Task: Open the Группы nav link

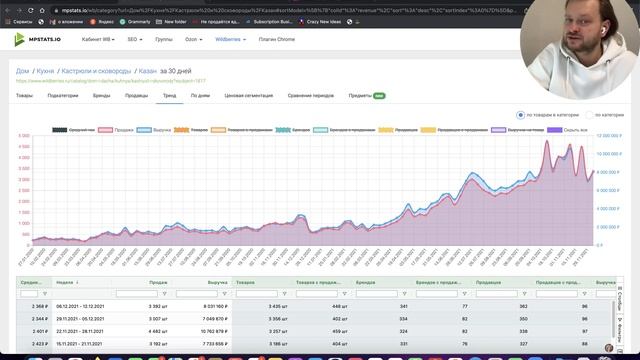Action: pyautogui.click(x=164, y=40)
